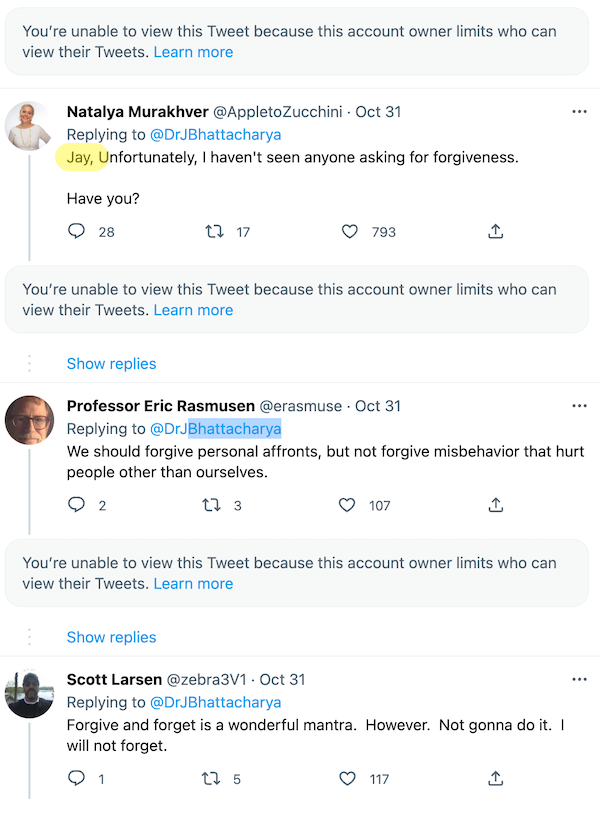Show replies under Natalya Murakhver's thread
The width and height of the screenshot is (600, 840).
pyautogui.click(x=111, y=363)
